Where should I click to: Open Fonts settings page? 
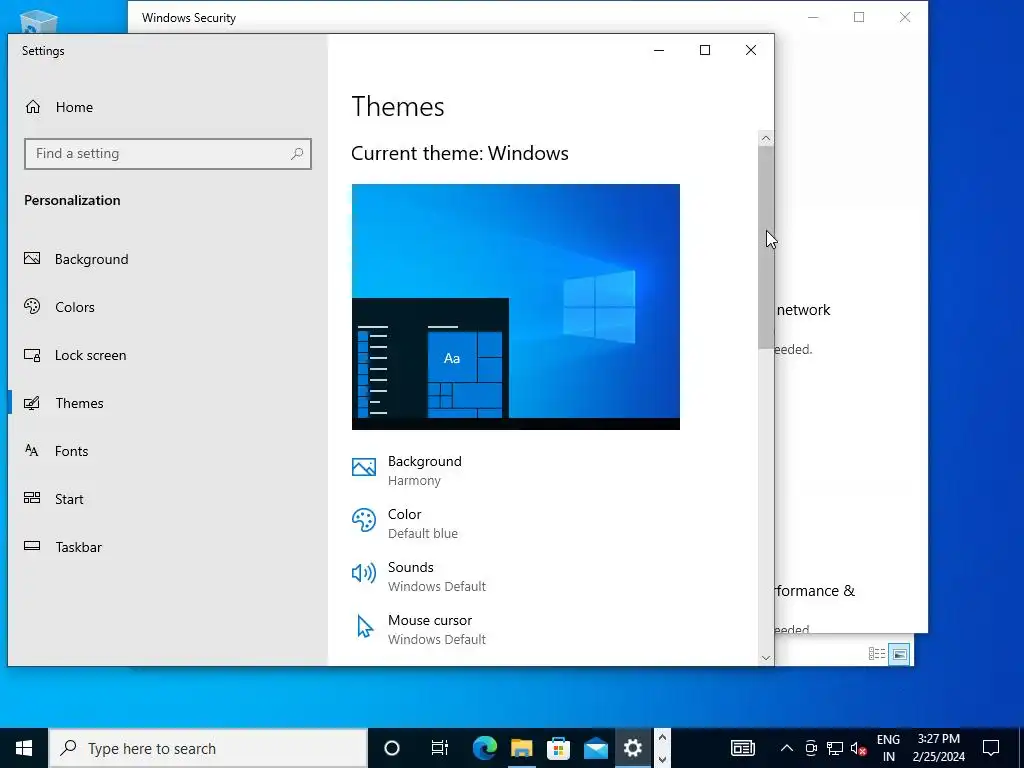[x=56, y=451]
